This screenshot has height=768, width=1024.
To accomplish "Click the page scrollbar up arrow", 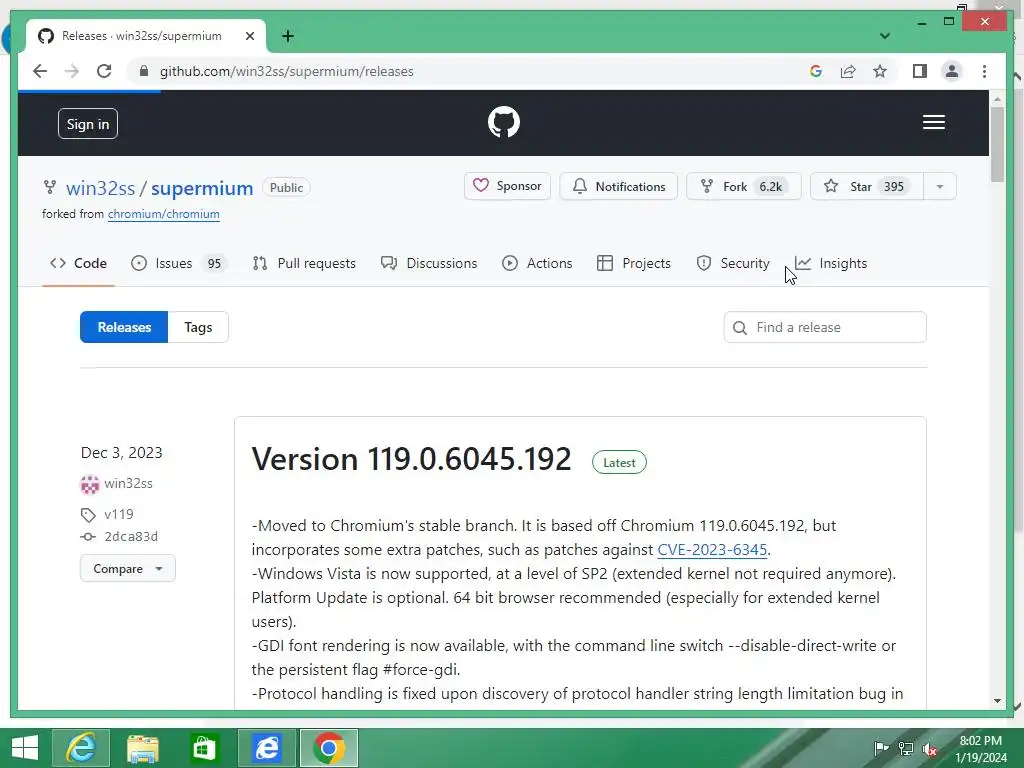I will click(x=997, y=99).
